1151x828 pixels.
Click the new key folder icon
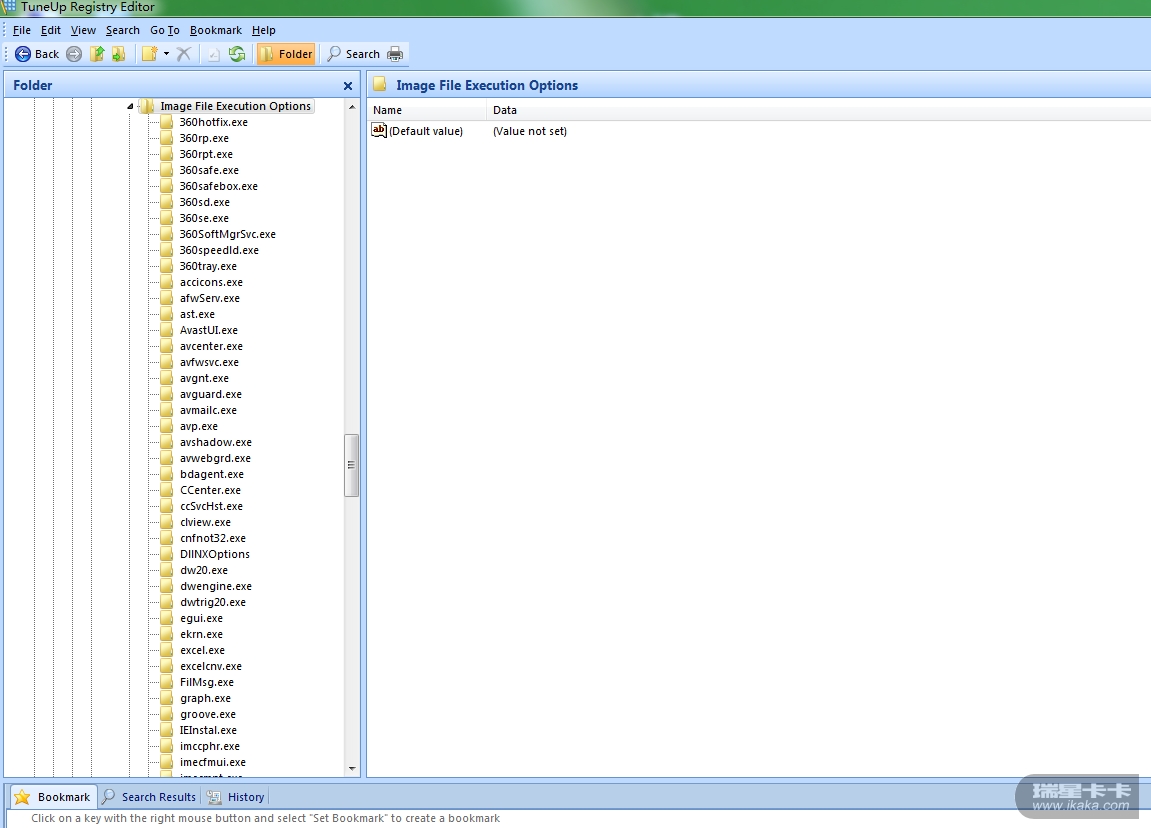pyautogui.click(x=149, y=54)
